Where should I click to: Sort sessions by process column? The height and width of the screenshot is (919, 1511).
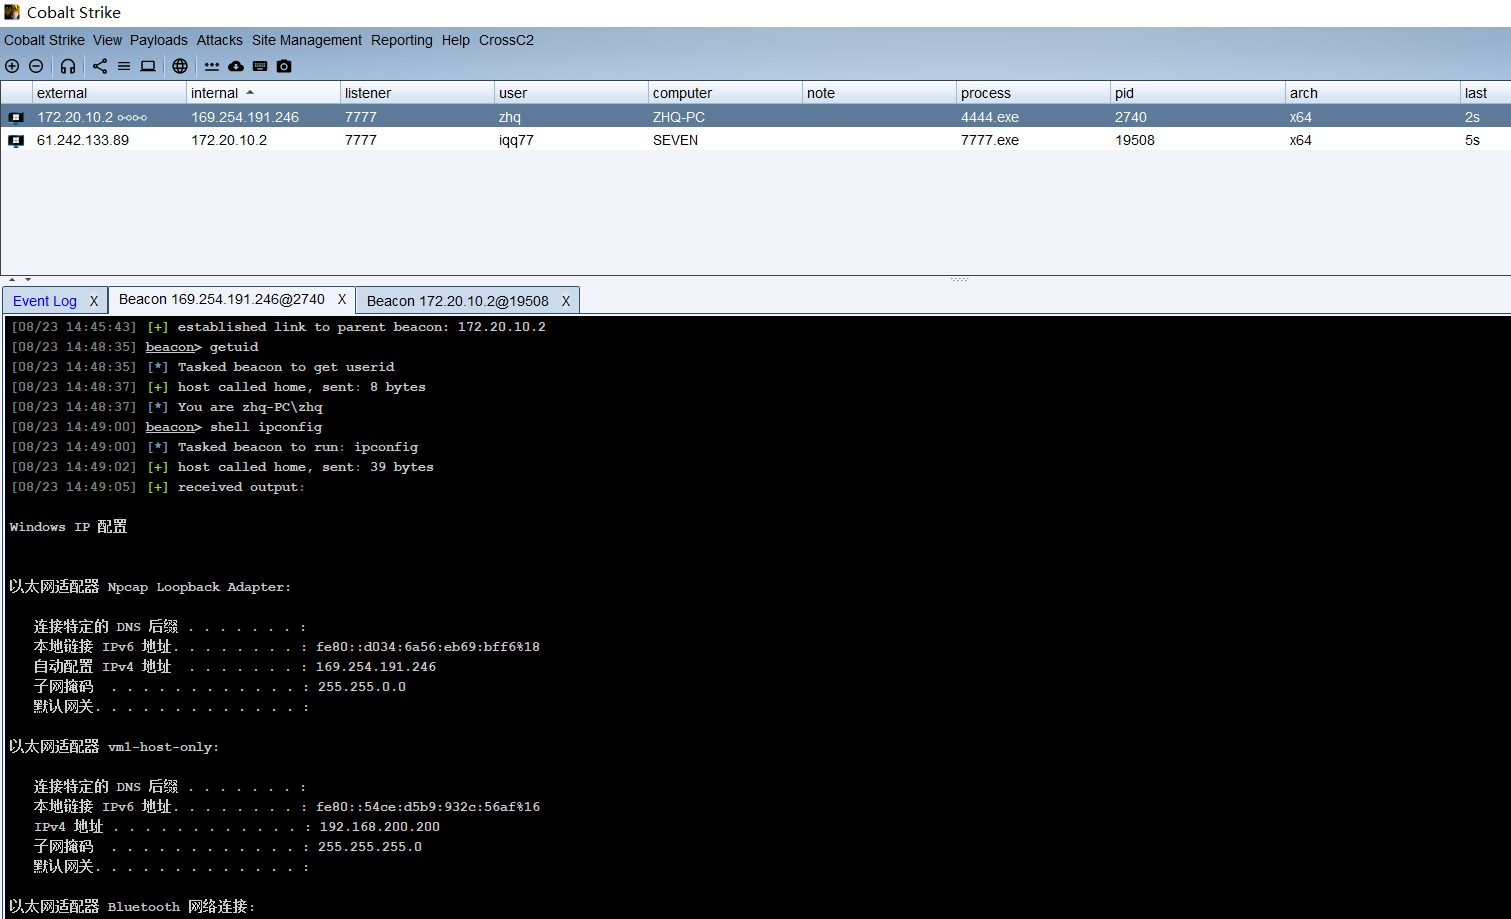point(1033,93)
